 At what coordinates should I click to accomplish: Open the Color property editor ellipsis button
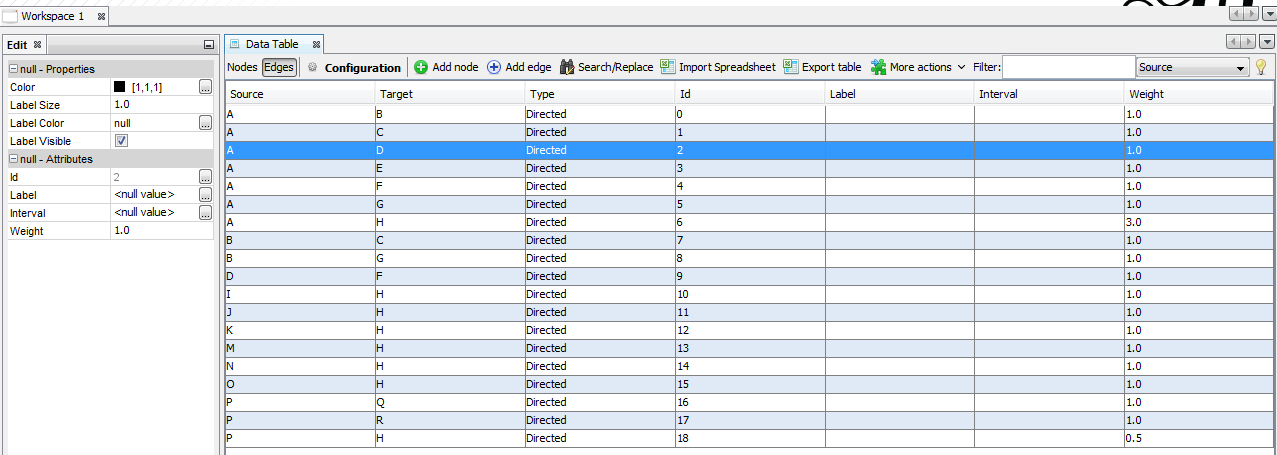point(205,87)
